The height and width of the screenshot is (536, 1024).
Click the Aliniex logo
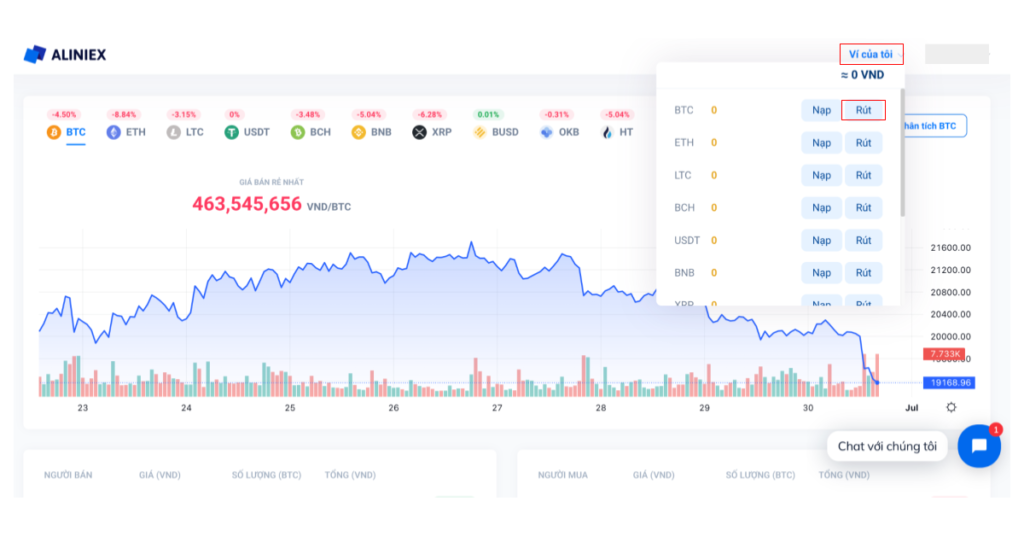[65, 54]
